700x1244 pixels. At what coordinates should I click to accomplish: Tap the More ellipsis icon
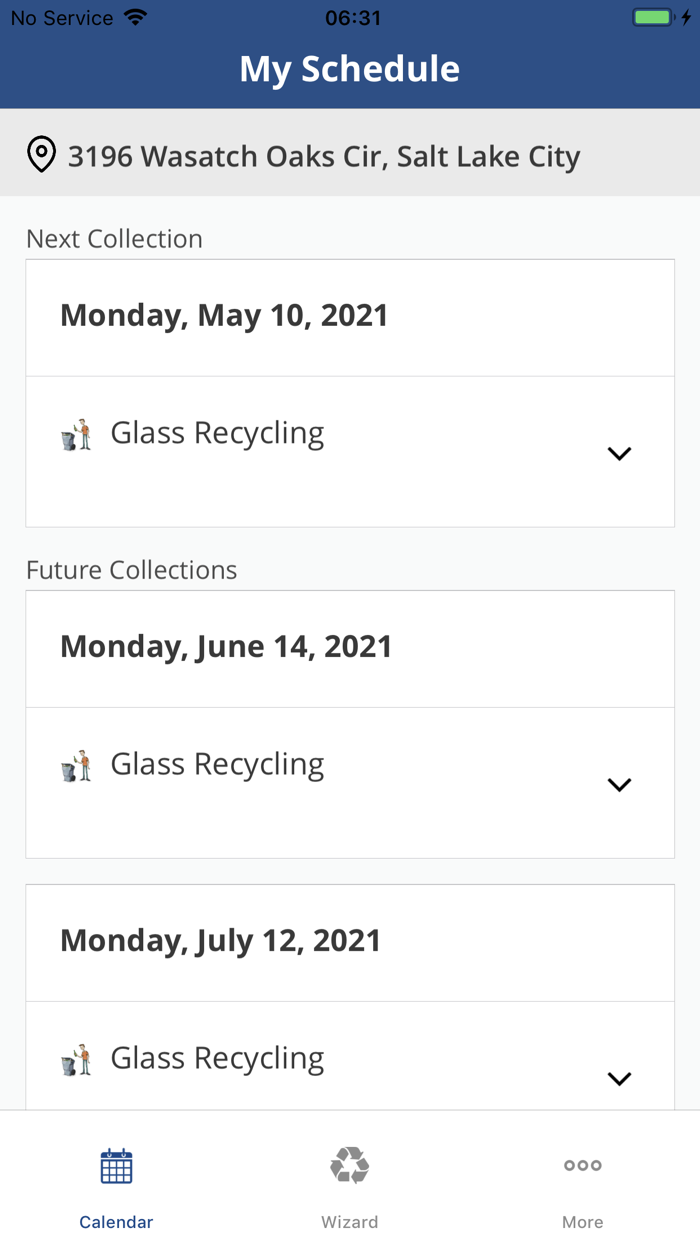coord(582,1165)
